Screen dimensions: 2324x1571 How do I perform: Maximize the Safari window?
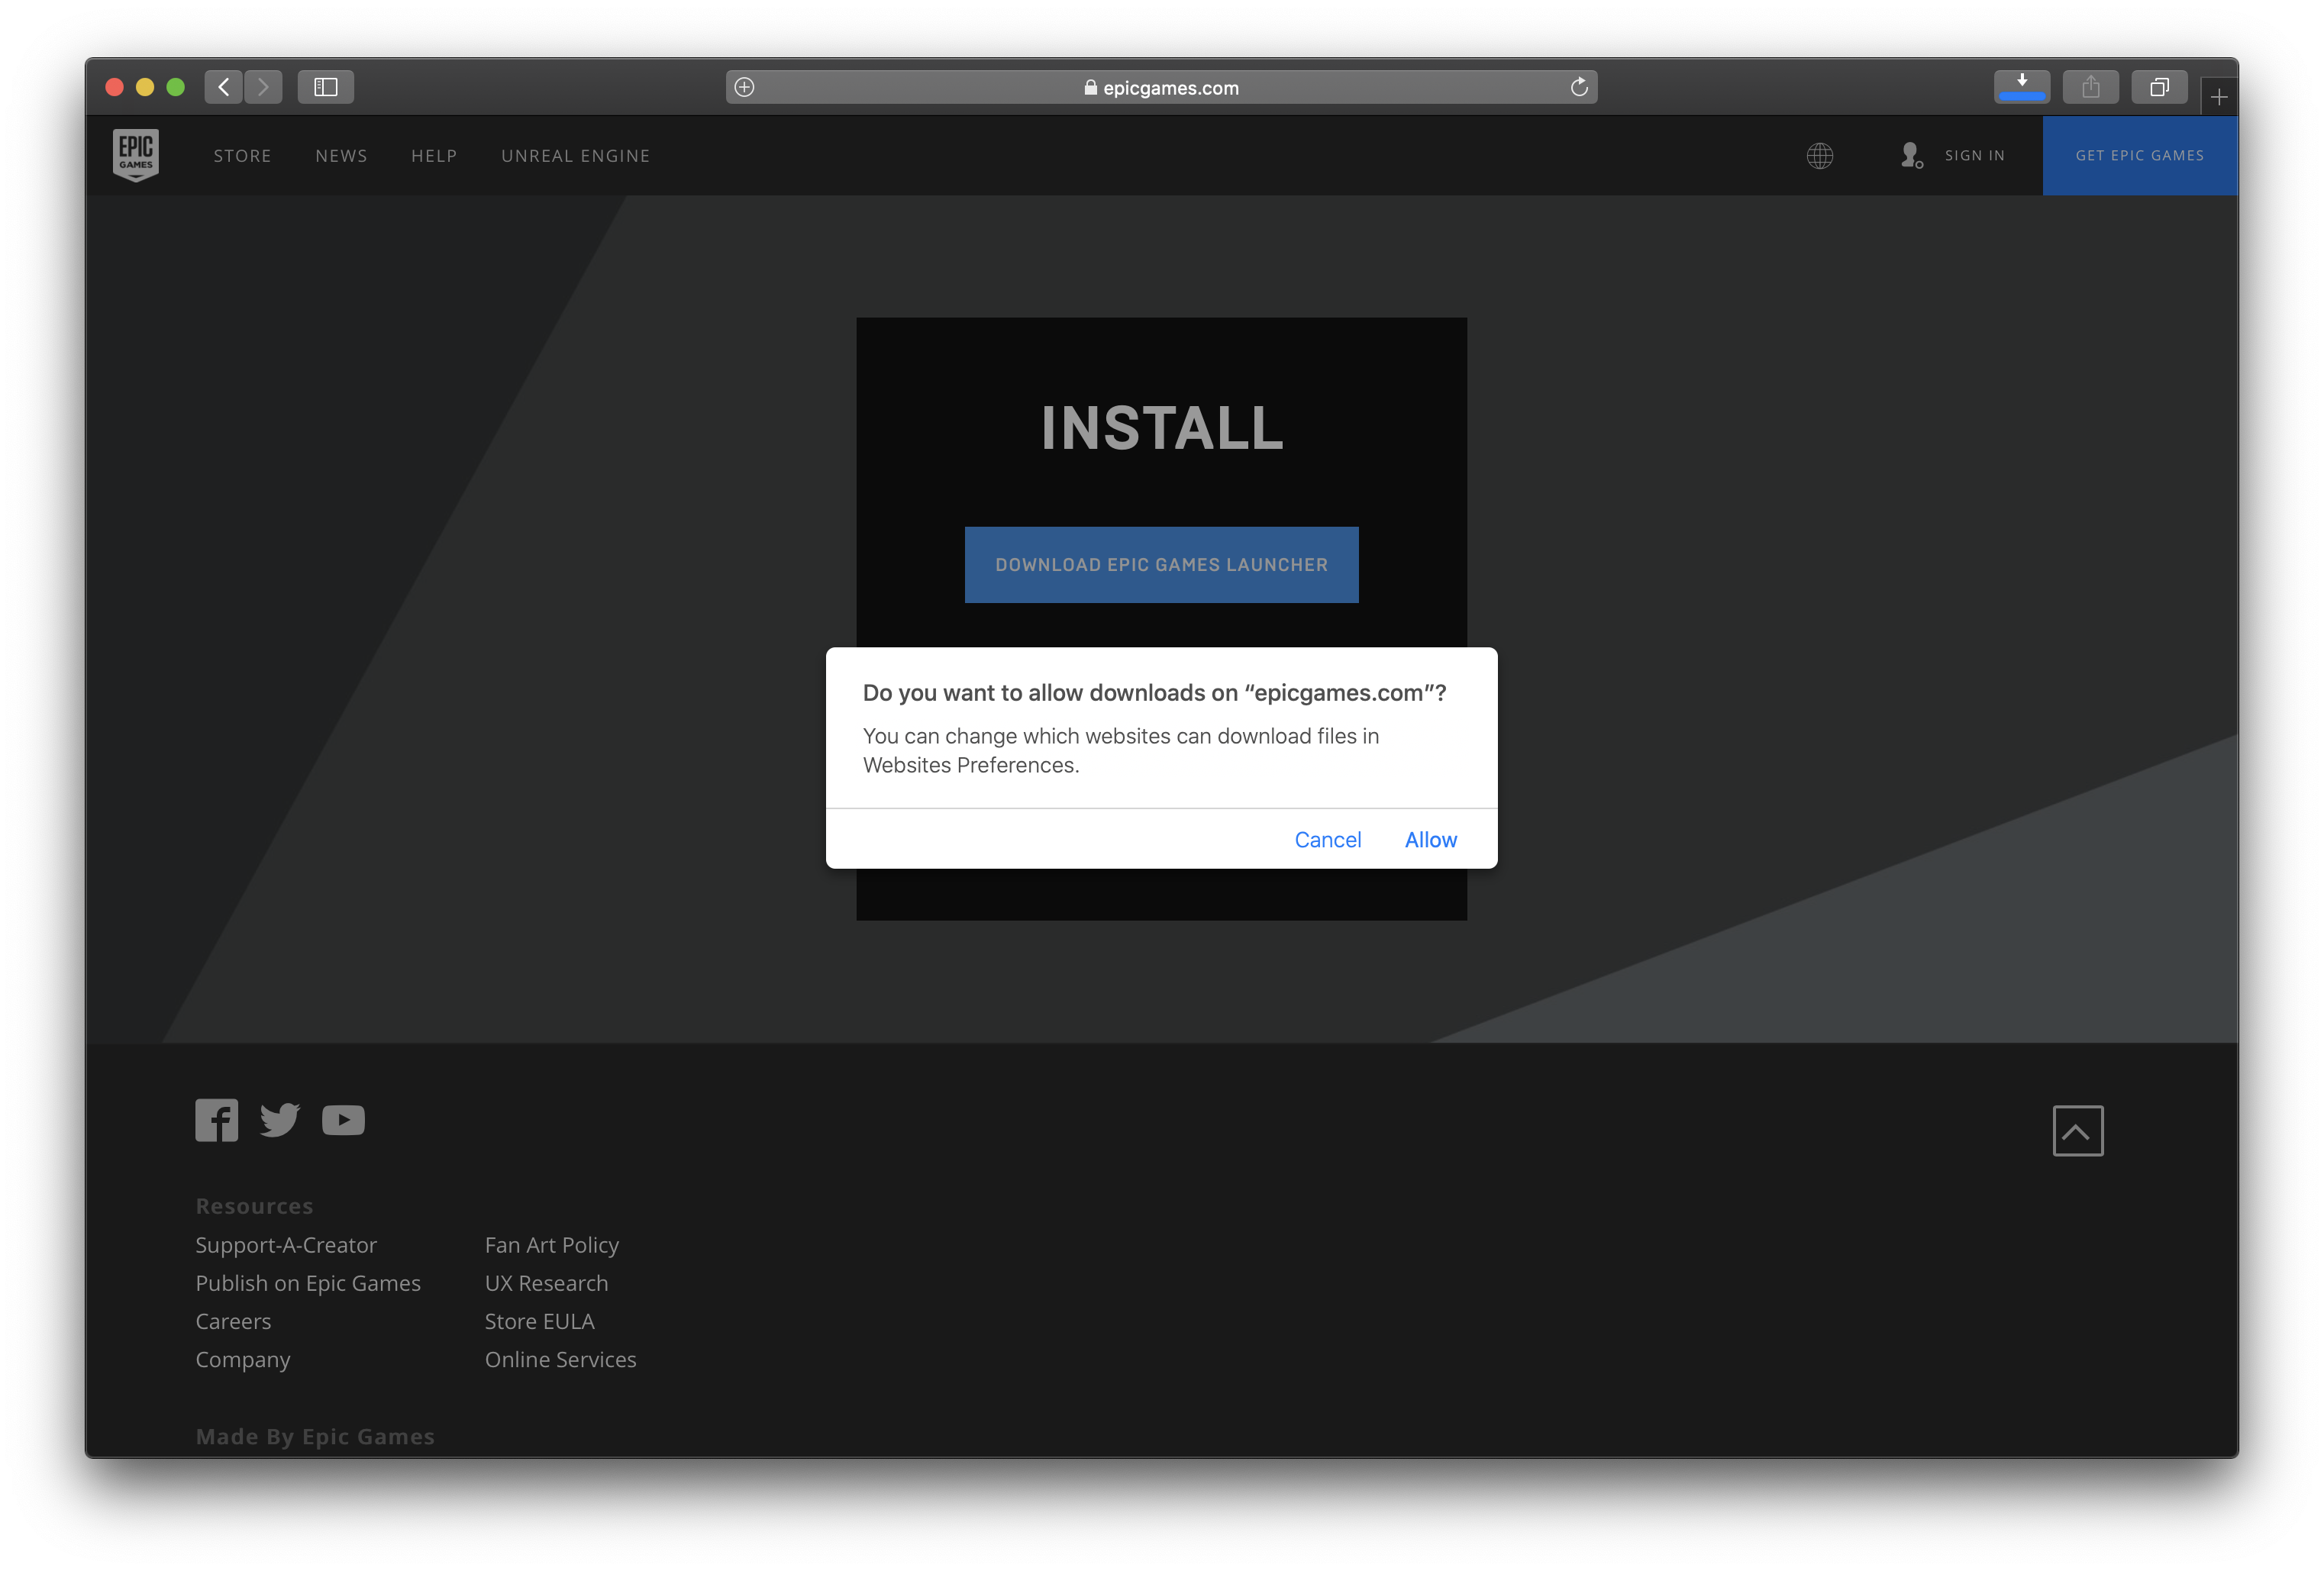[x=176, y=87]
